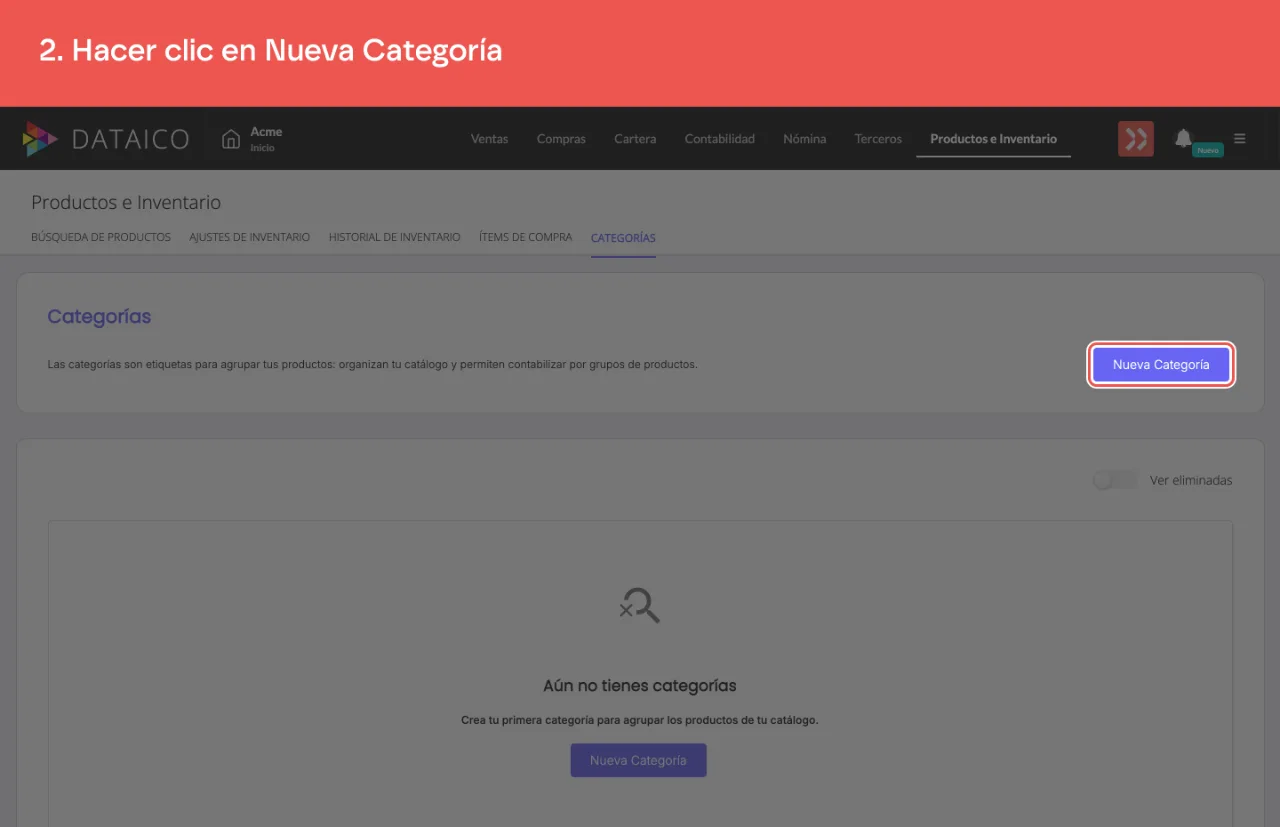Open the notifications bell
Image resolution: width=1280 pixels, height=827 pixels.
tap(1183, 138)
